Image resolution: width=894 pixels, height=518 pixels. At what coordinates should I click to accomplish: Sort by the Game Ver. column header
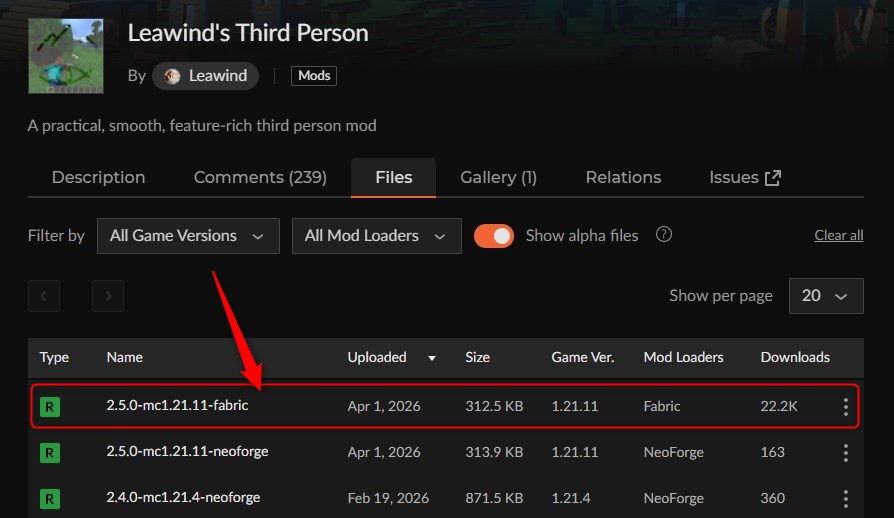[583, 357]
